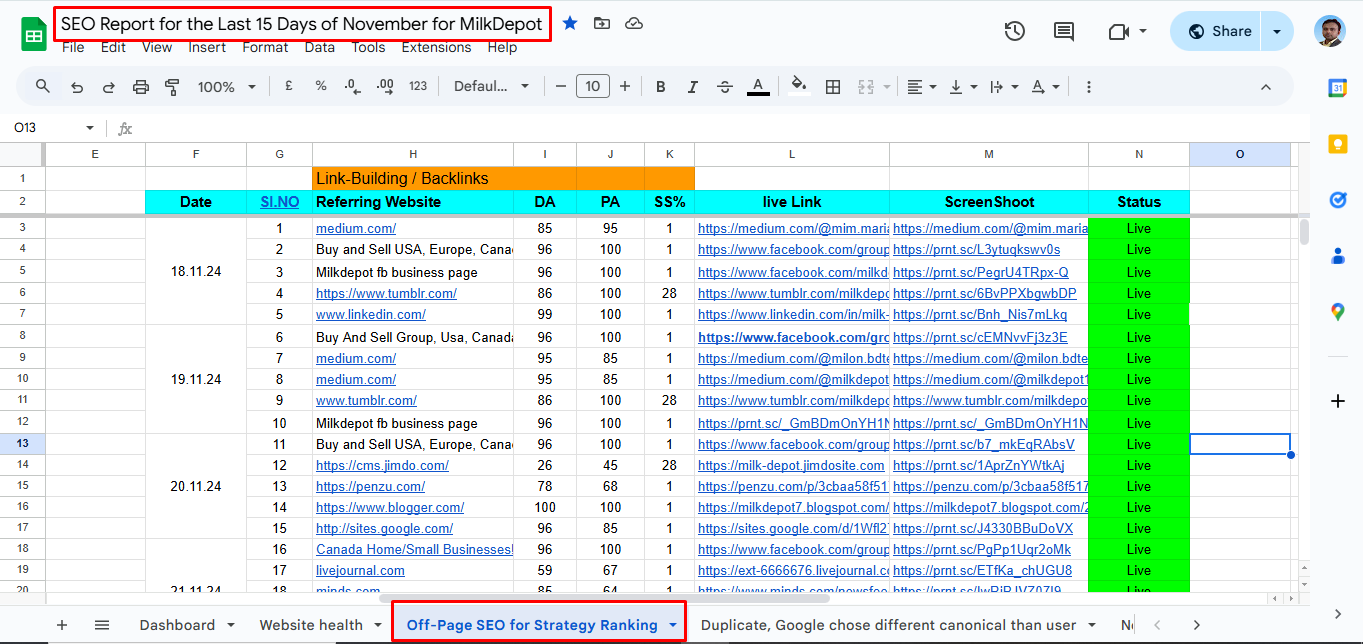
Task: Format as currency pound symbol
Action: (x=289, y=86)
